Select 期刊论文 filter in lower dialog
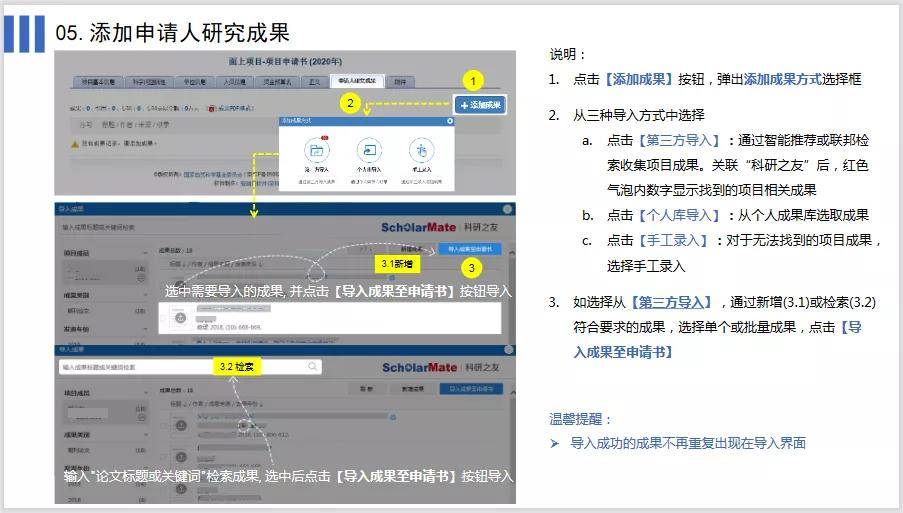903x513 pixels. [79, 450]
